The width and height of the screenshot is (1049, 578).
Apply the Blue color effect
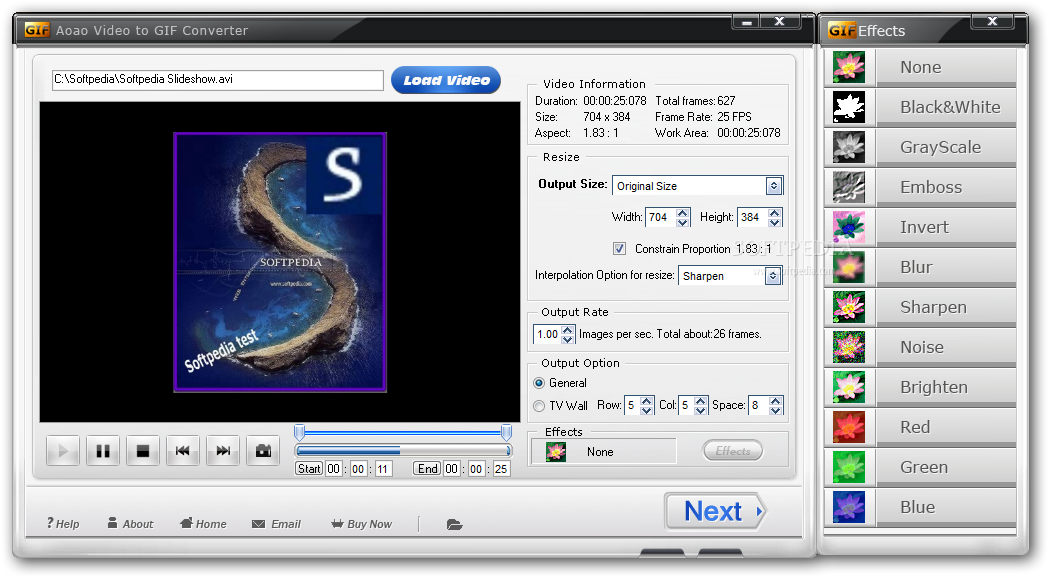pos(946,507)
